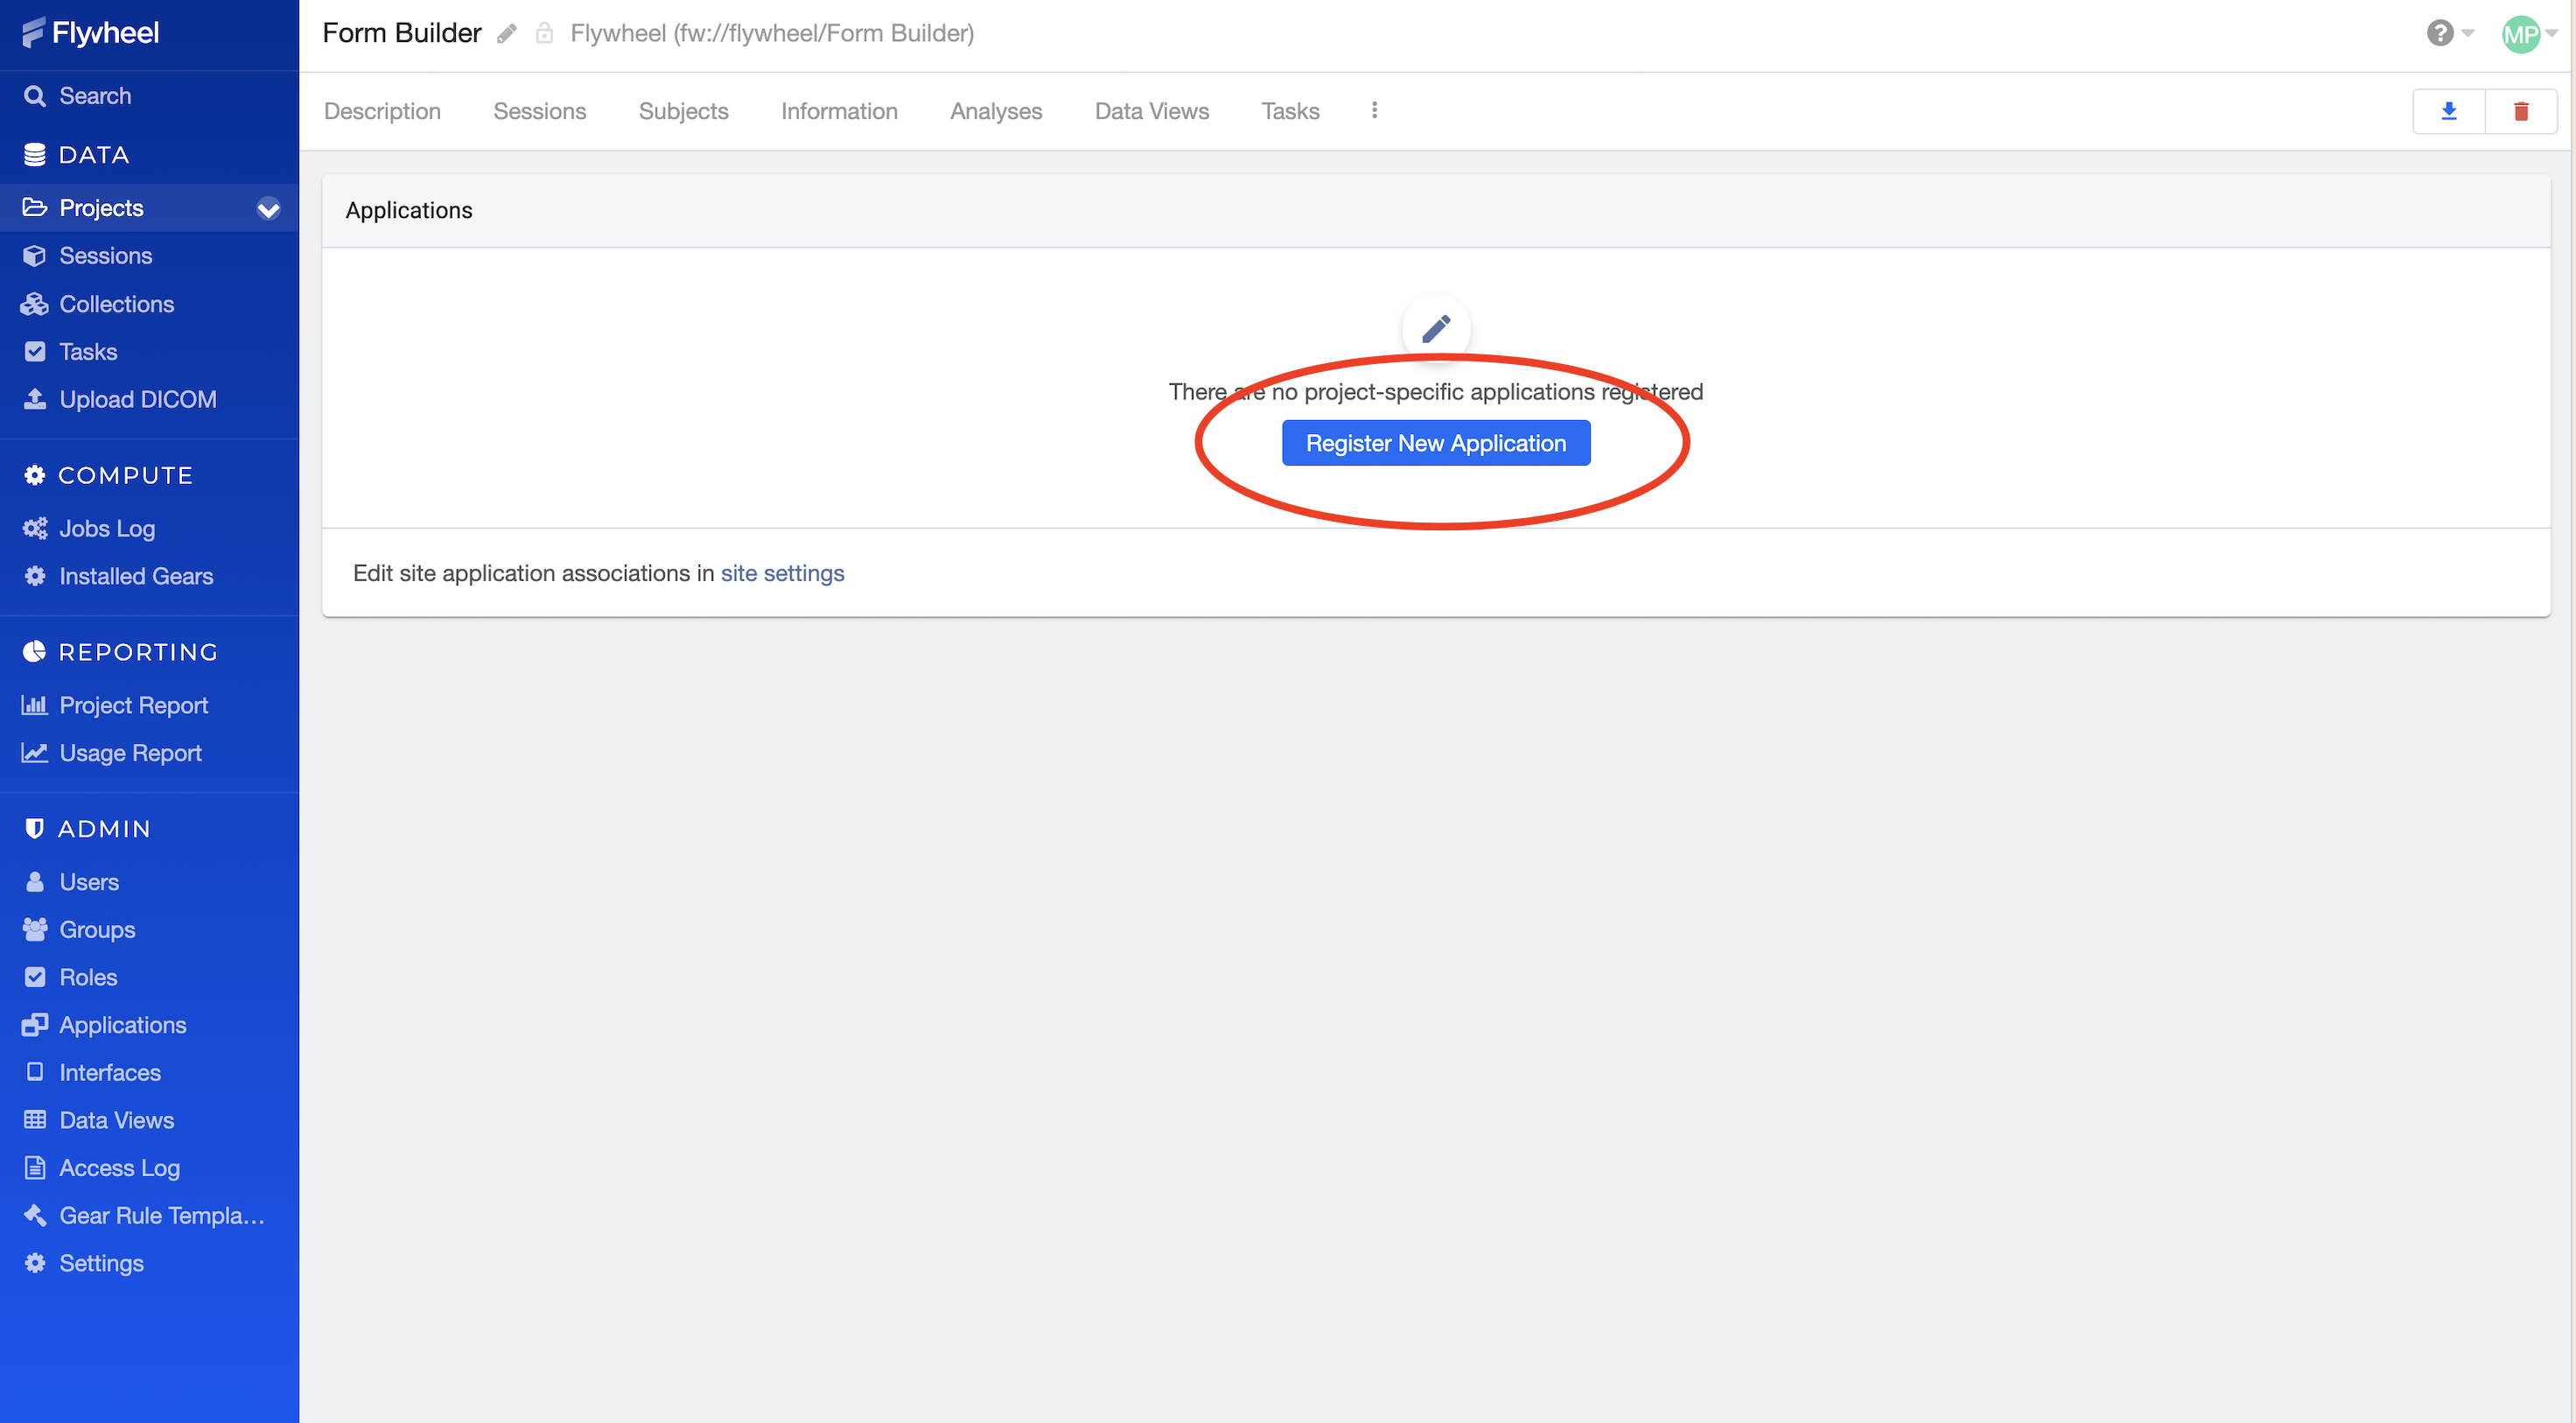The height and width of the screenshot is (1423, 2576).
Task: Open the Help question mark dropdown
Action: coord(2449,33)
